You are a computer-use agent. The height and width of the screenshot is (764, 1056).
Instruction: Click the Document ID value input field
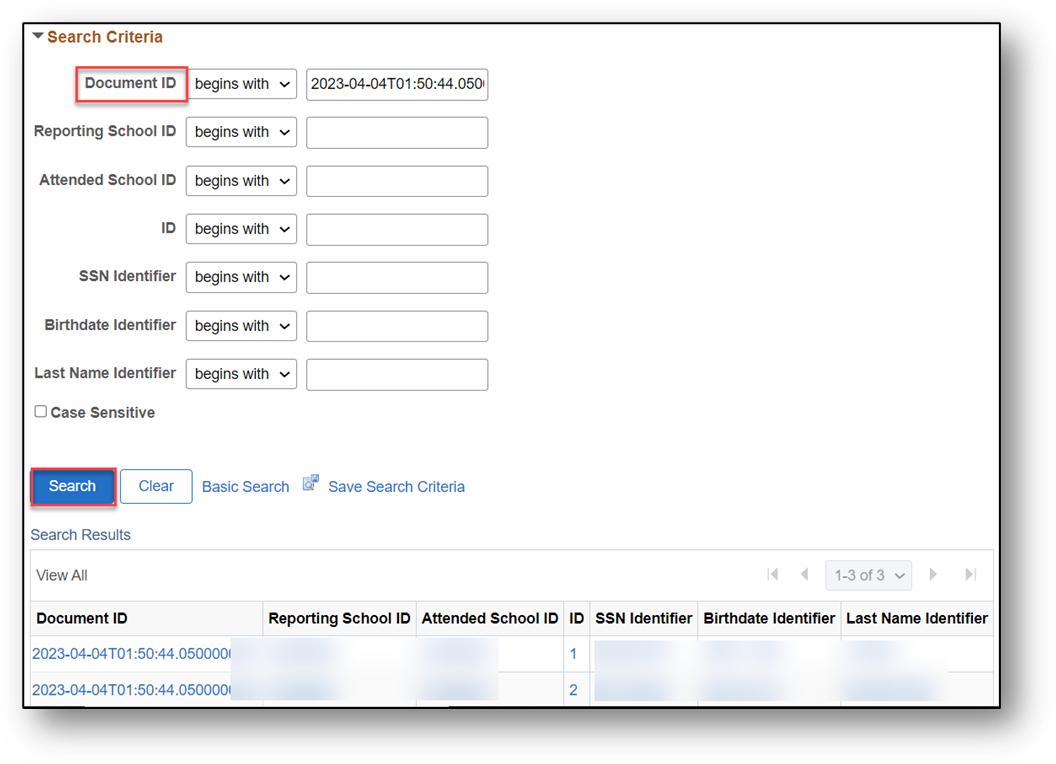tap(397, 84)
